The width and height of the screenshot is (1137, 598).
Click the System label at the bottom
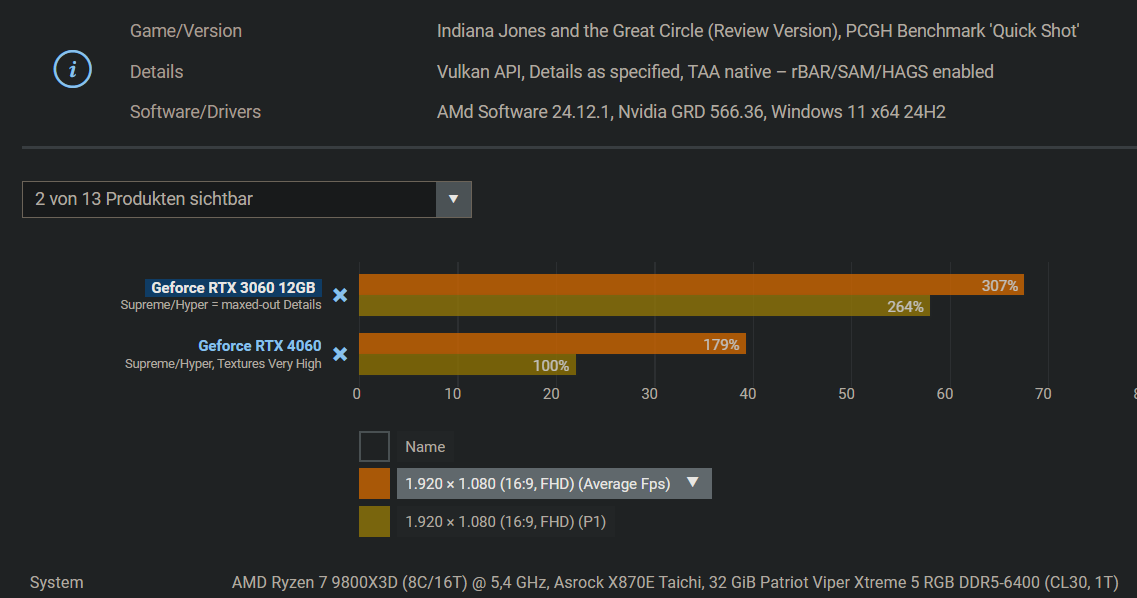(x=57, y=583)
